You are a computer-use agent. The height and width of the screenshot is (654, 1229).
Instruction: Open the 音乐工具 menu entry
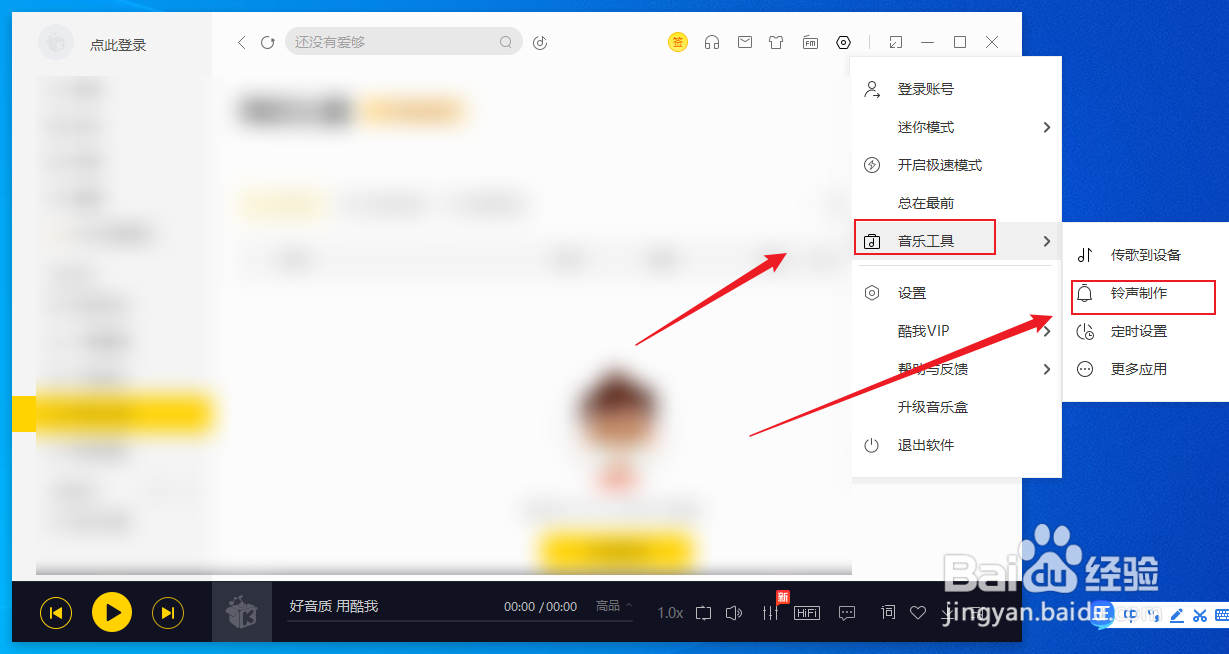tap(926, 241)
